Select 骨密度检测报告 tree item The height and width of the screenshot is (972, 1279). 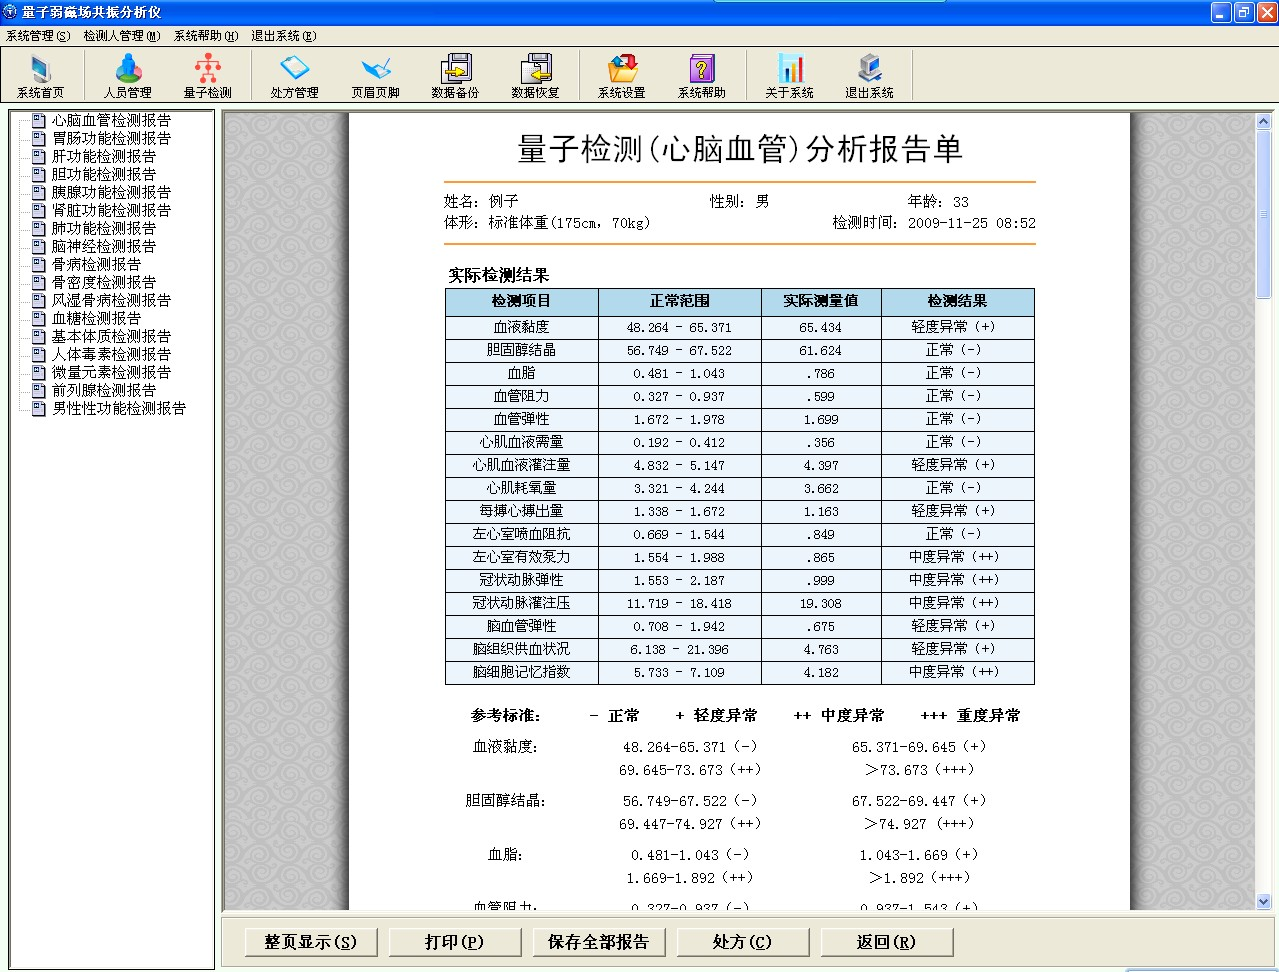point(104,282)
